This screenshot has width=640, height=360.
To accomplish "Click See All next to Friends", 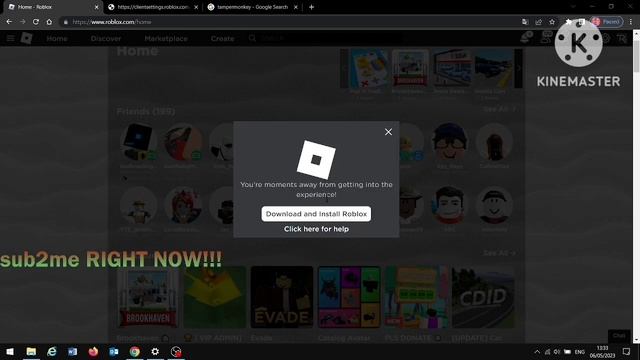I will (x=500, y=109).
